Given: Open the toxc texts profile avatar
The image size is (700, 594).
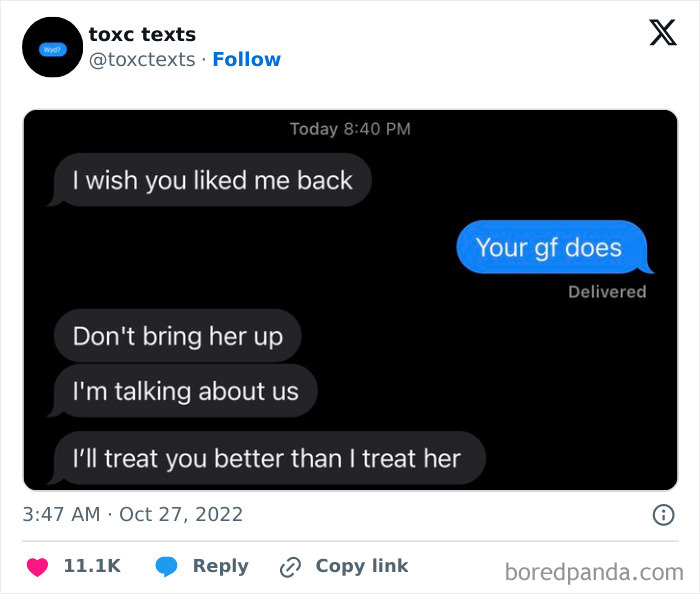Looking at the screenshot, I should 53,47.
